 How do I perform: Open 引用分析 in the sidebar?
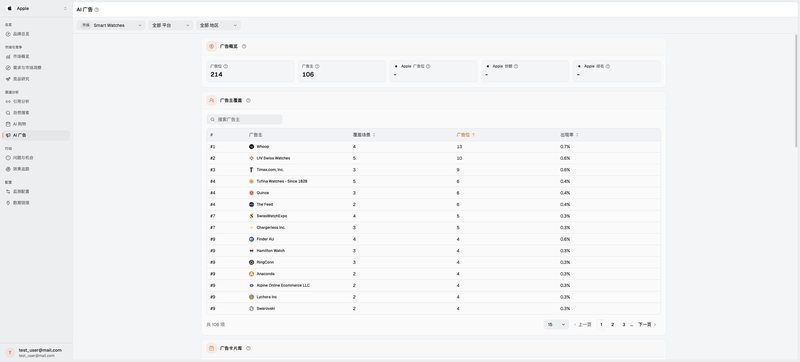tap(36, 101)
